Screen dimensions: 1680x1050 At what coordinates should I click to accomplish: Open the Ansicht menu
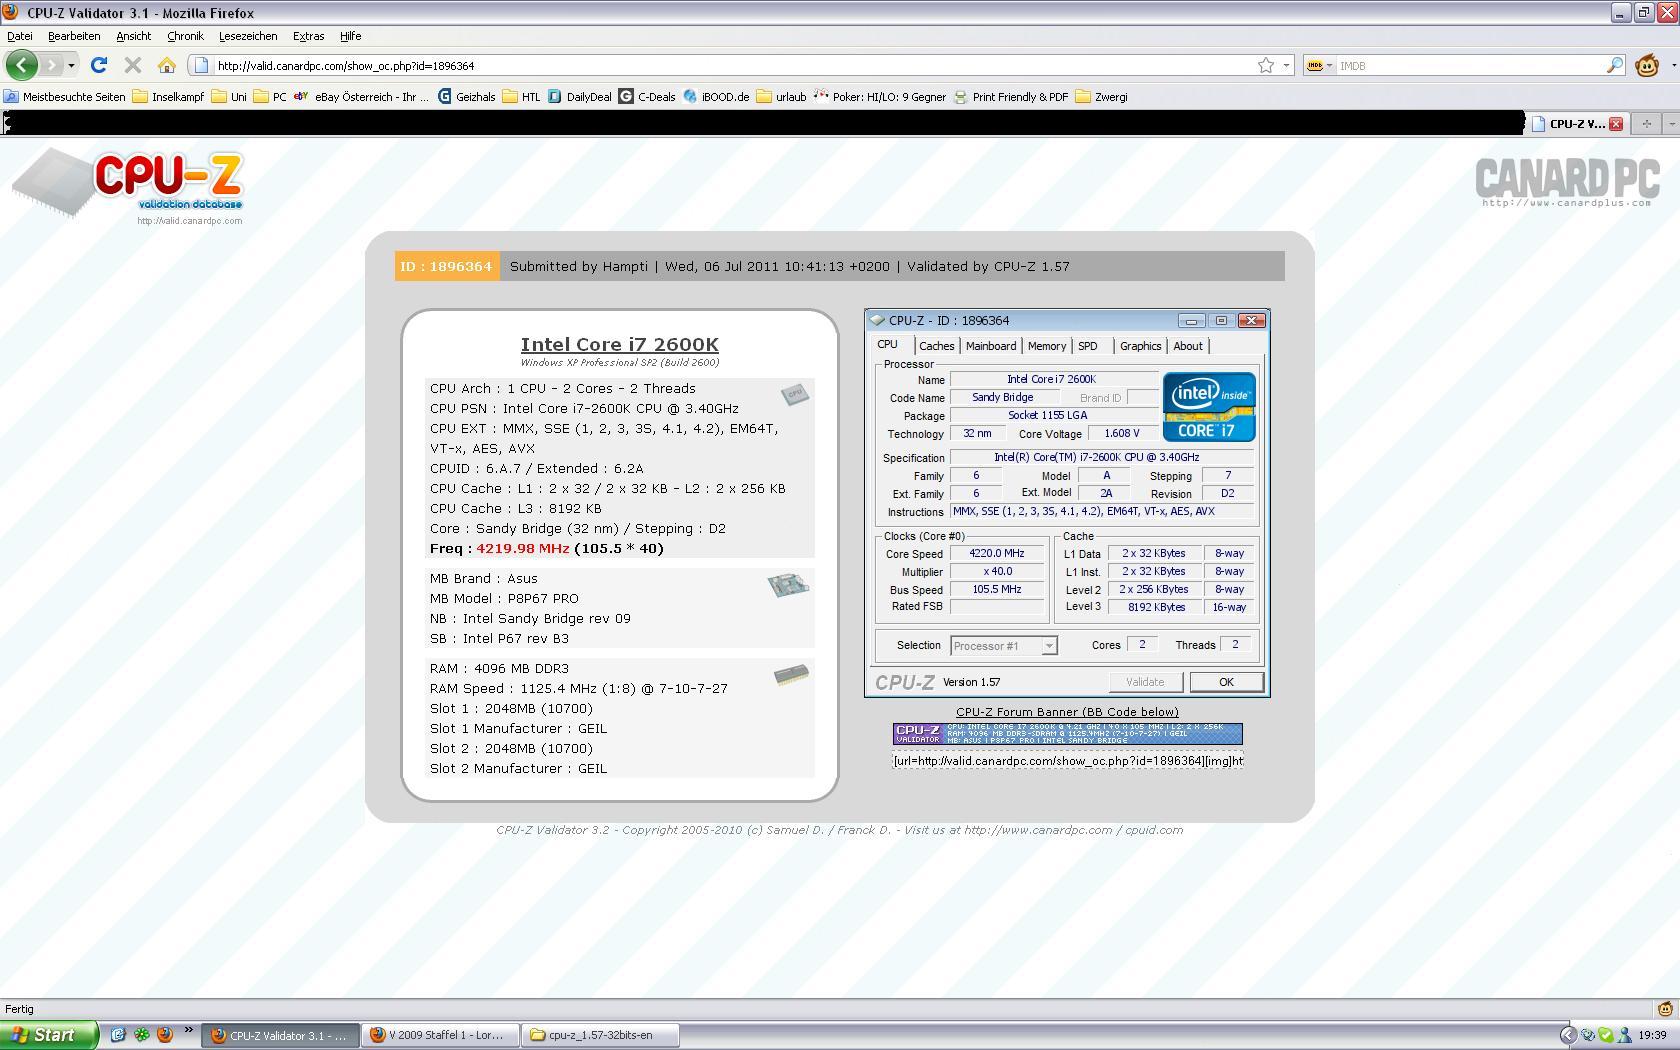click(133, 36)
